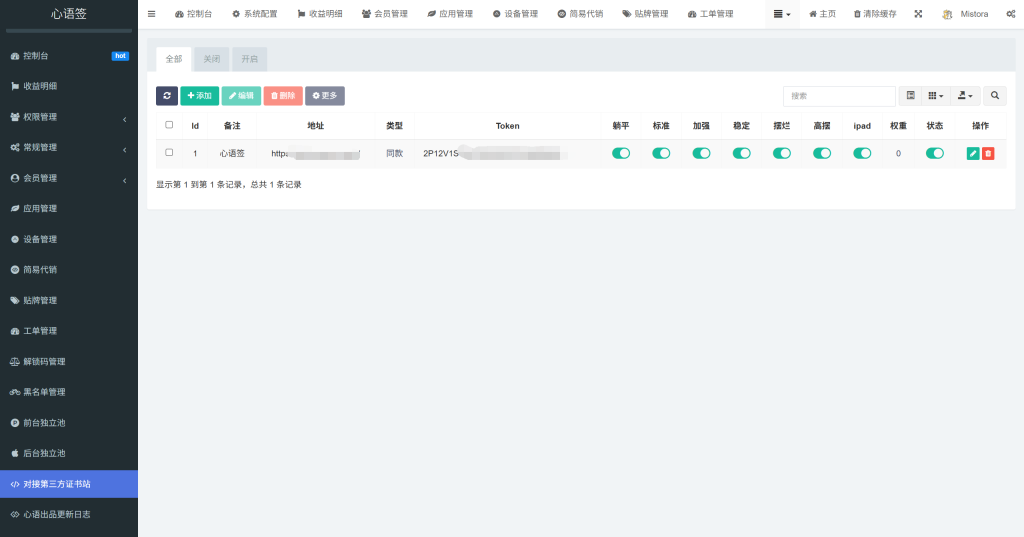1024x537 pixels.
Task: Open 工单管理 in top navigation
Action: [x=711, y=14]
